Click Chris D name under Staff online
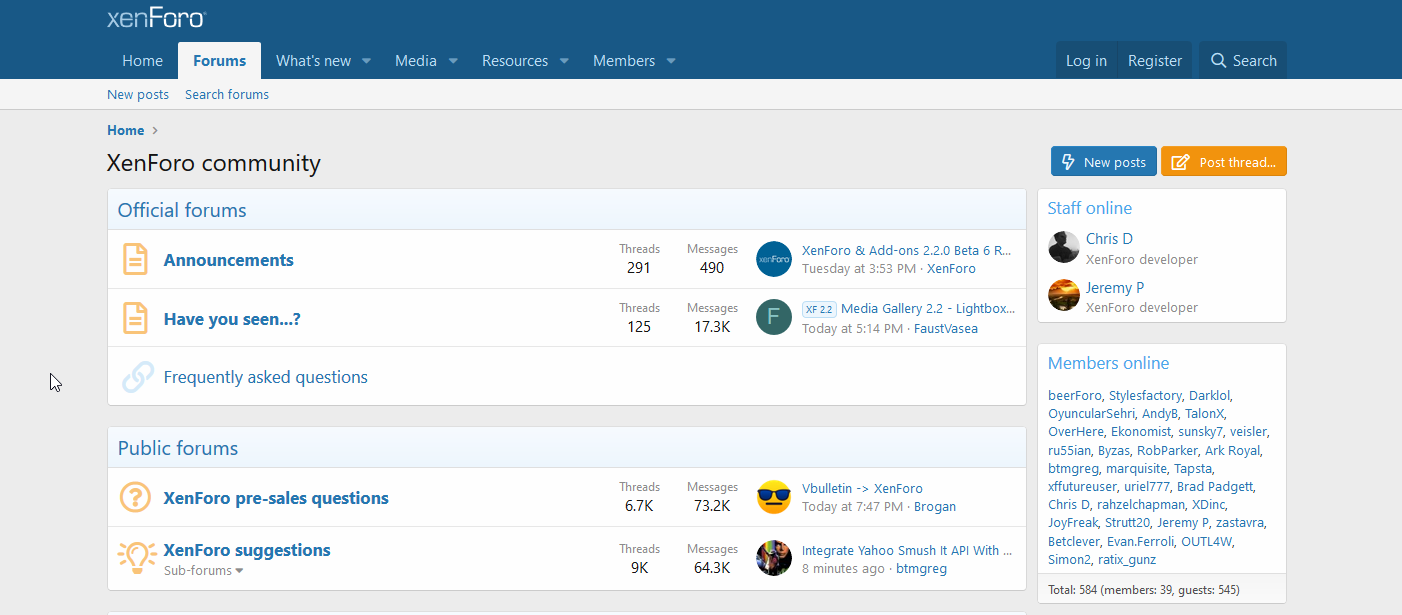 [x=1109, y=239]
